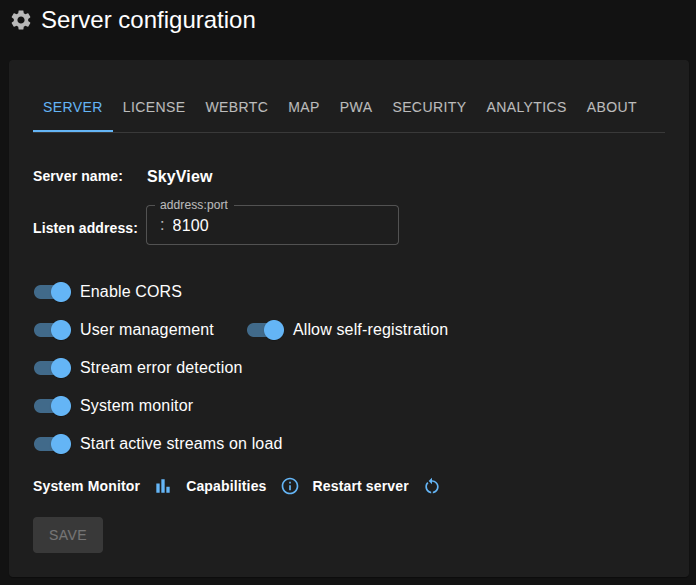This screenshot has height=585, width=696.
Task: Click the SkyView server name text
Action: click(180, 177)
